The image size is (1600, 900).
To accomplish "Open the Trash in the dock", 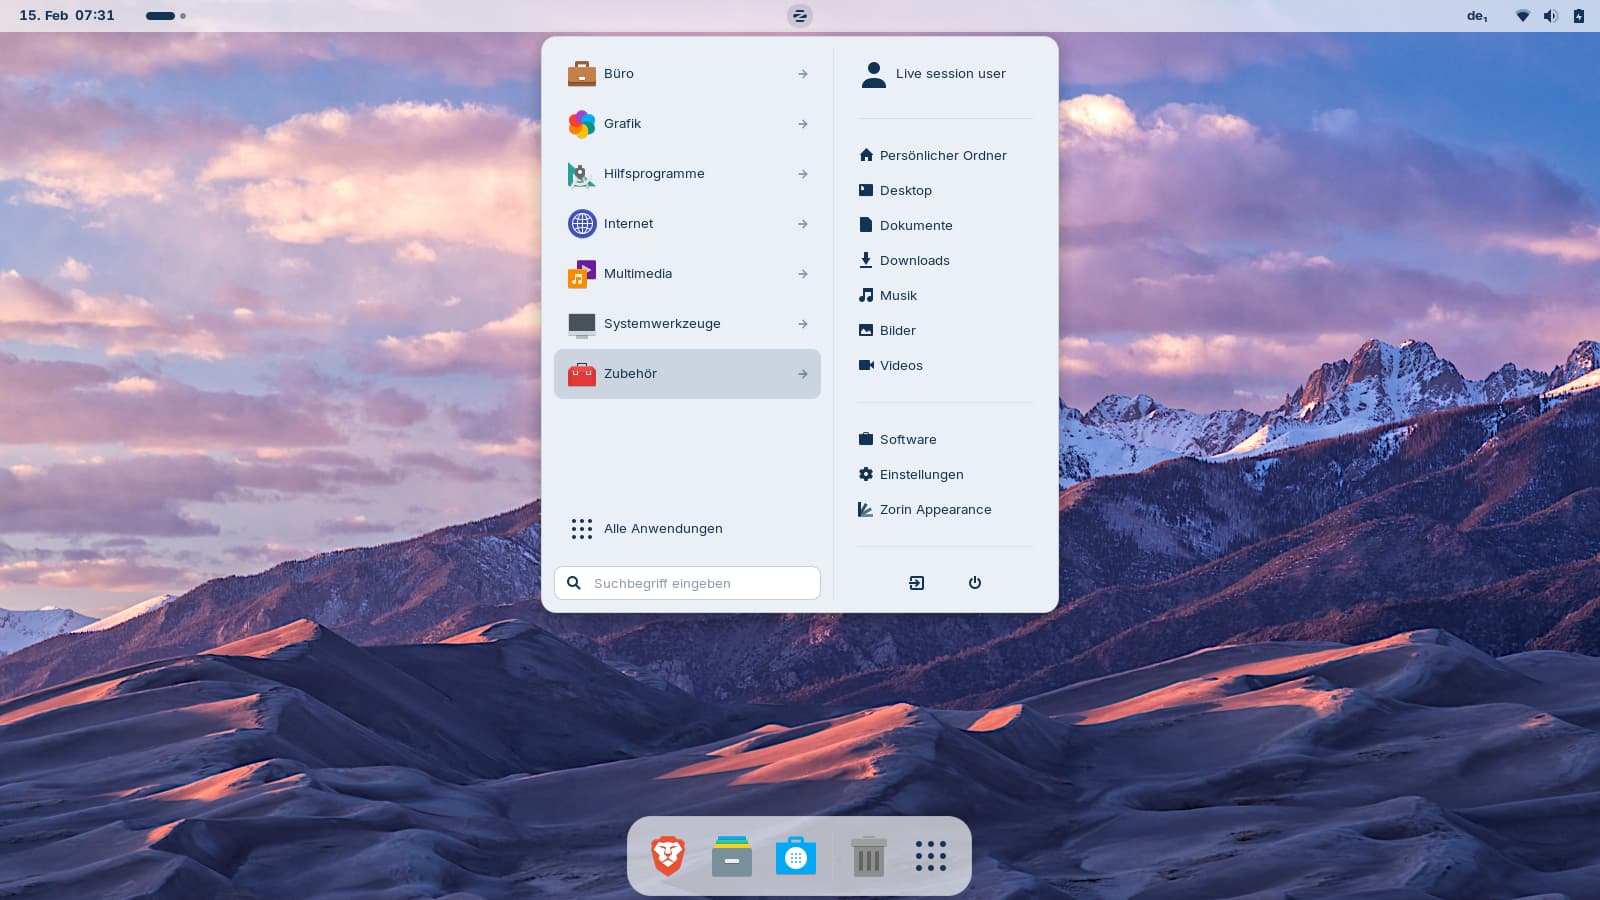I will coord(868,857).
